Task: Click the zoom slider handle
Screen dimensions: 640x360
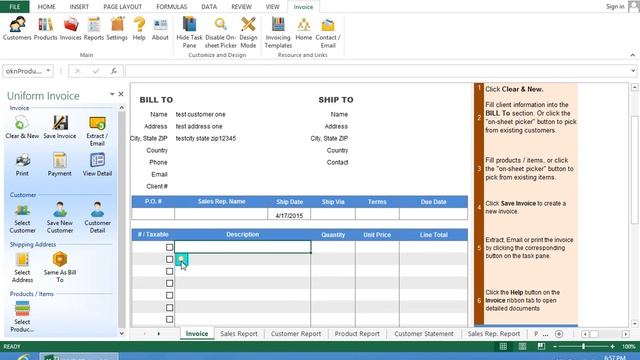Action: (x=584, y=346)
